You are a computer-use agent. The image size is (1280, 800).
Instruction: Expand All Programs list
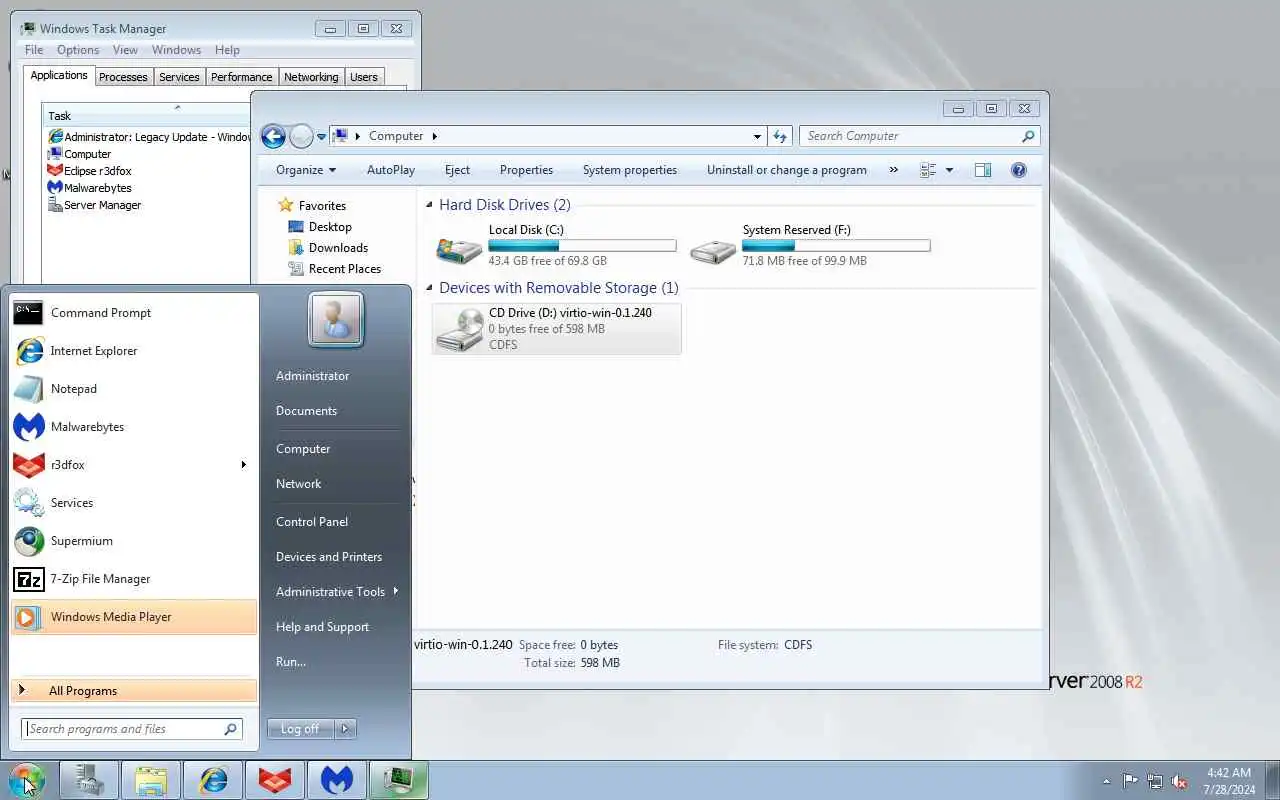click(x=134, y=691)
